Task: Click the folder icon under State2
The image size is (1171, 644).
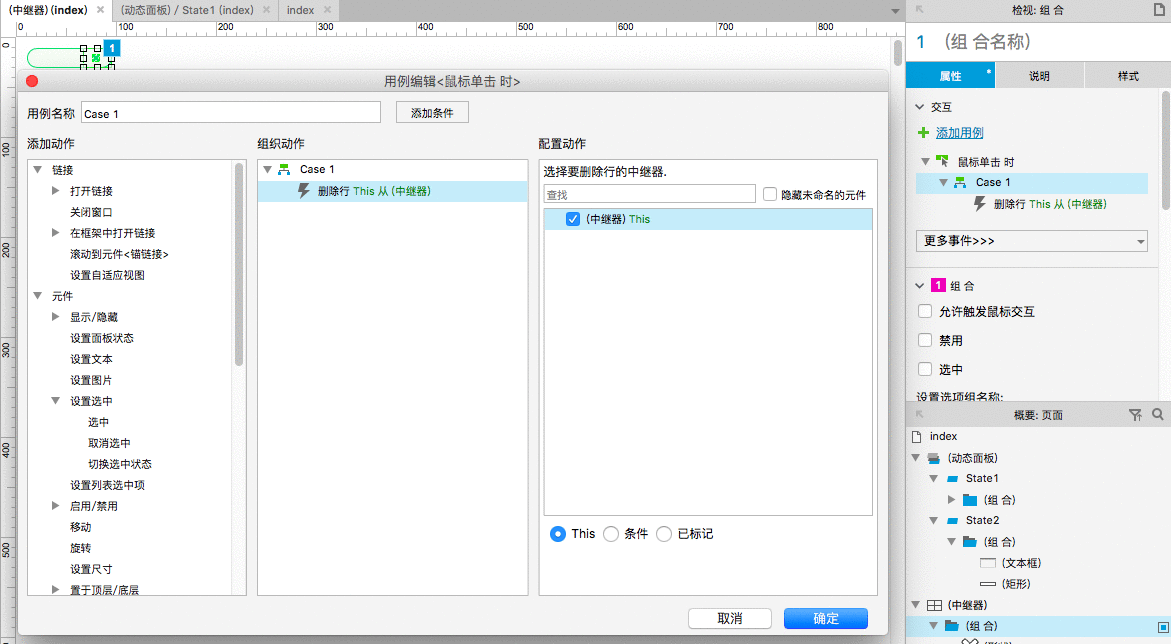Action: tap(970, 542)
